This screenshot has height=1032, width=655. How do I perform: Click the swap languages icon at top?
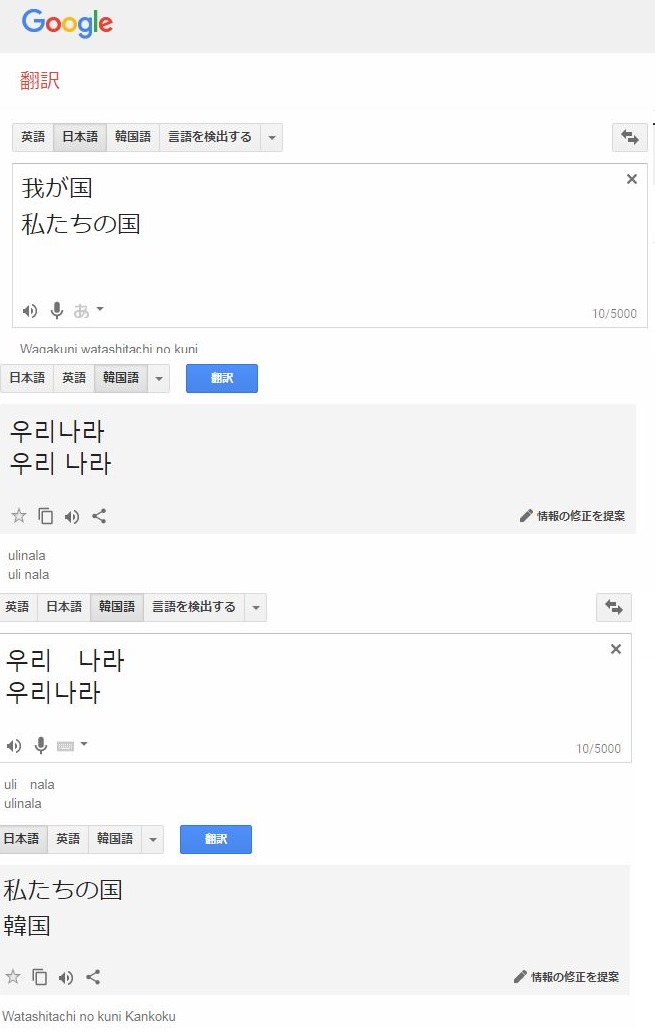pyautogui.click(x=629, y=137)
